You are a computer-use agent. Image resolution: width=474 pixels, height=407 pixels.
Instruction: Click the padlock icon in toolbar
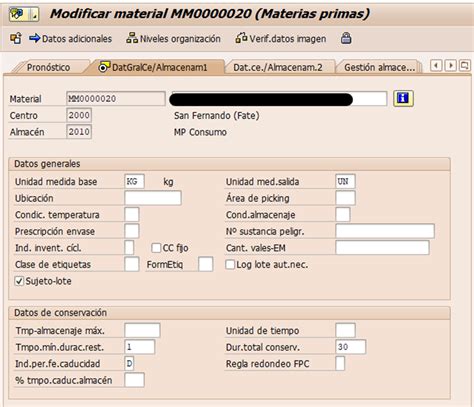(346, 38)
